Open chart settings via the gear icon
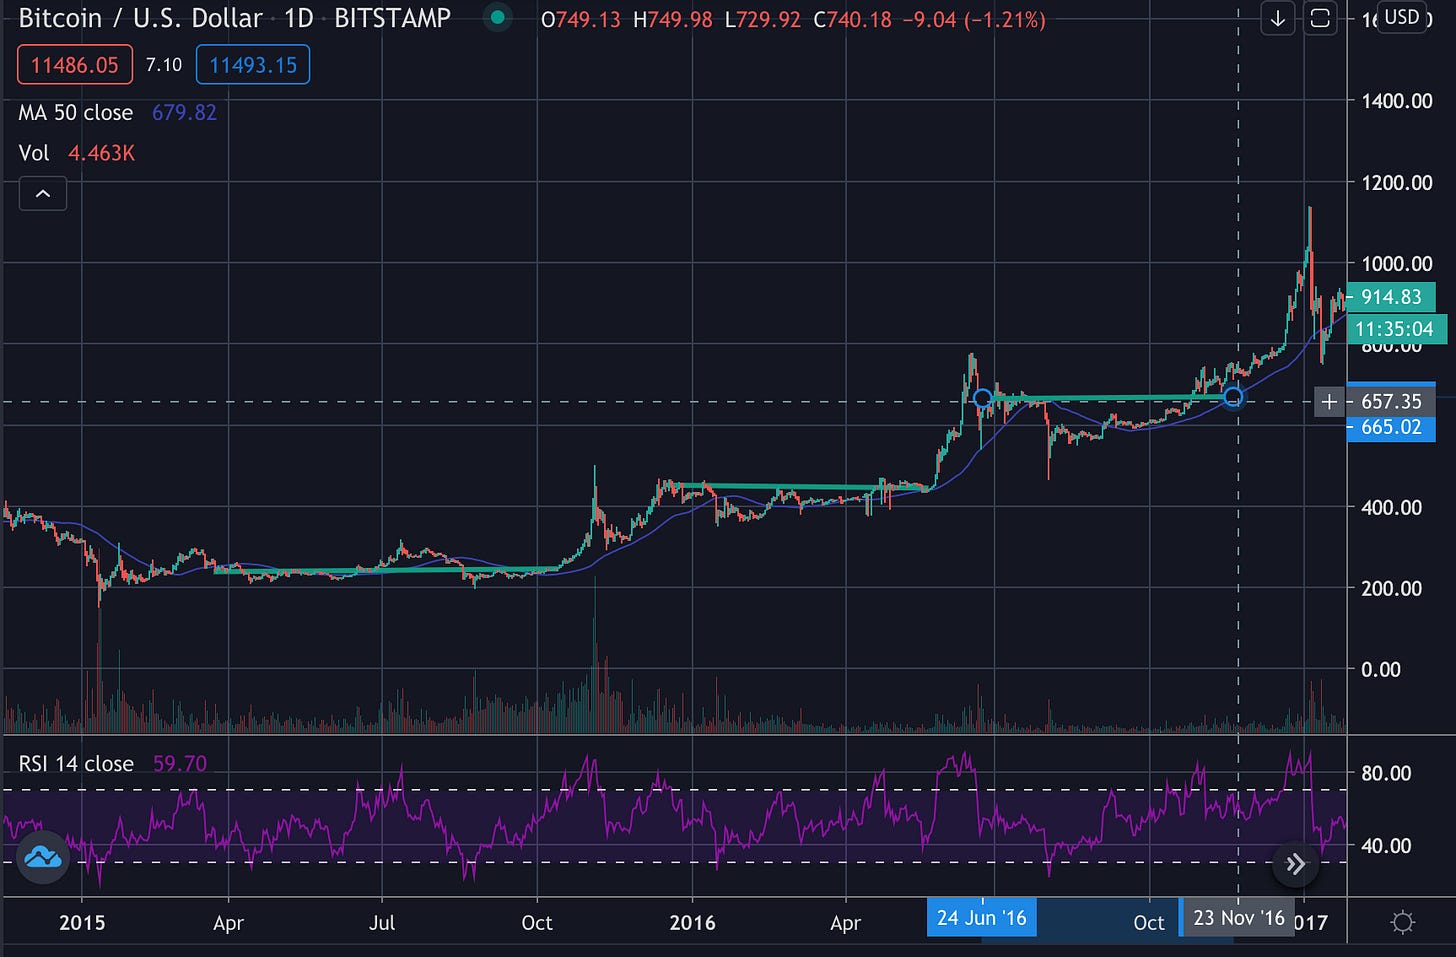Viewport: 1456px width, 957px height. [1402, 922]
